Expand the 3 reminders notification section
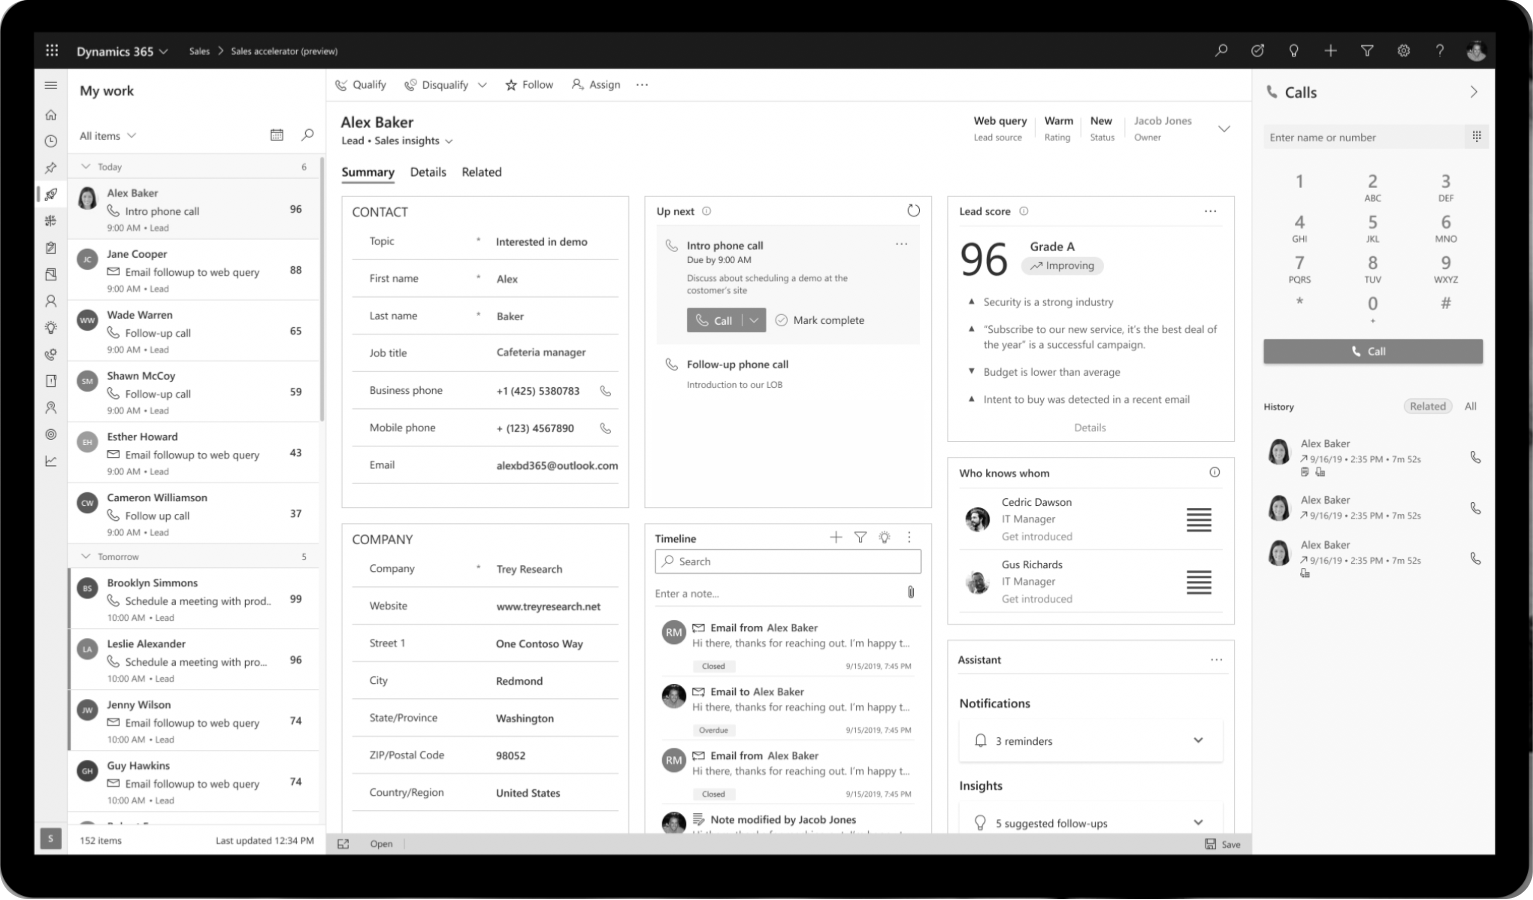The height and width of the screenshot is (900, 1533). point(1198,741)
